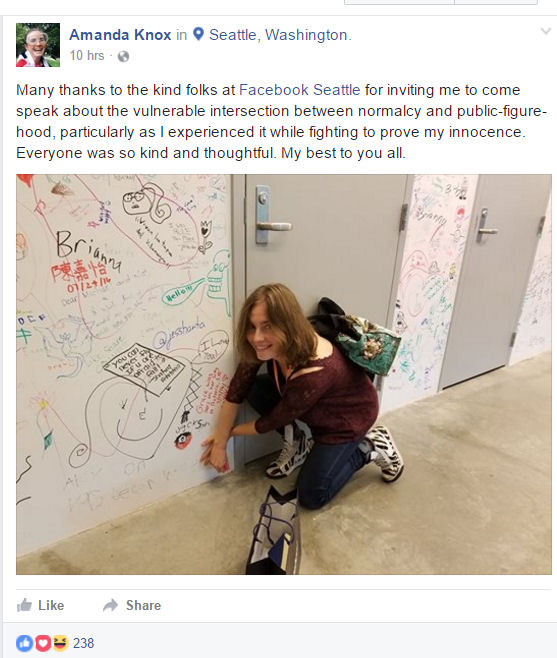
Task: Click the input box above the post
Action: pos(399,2)
